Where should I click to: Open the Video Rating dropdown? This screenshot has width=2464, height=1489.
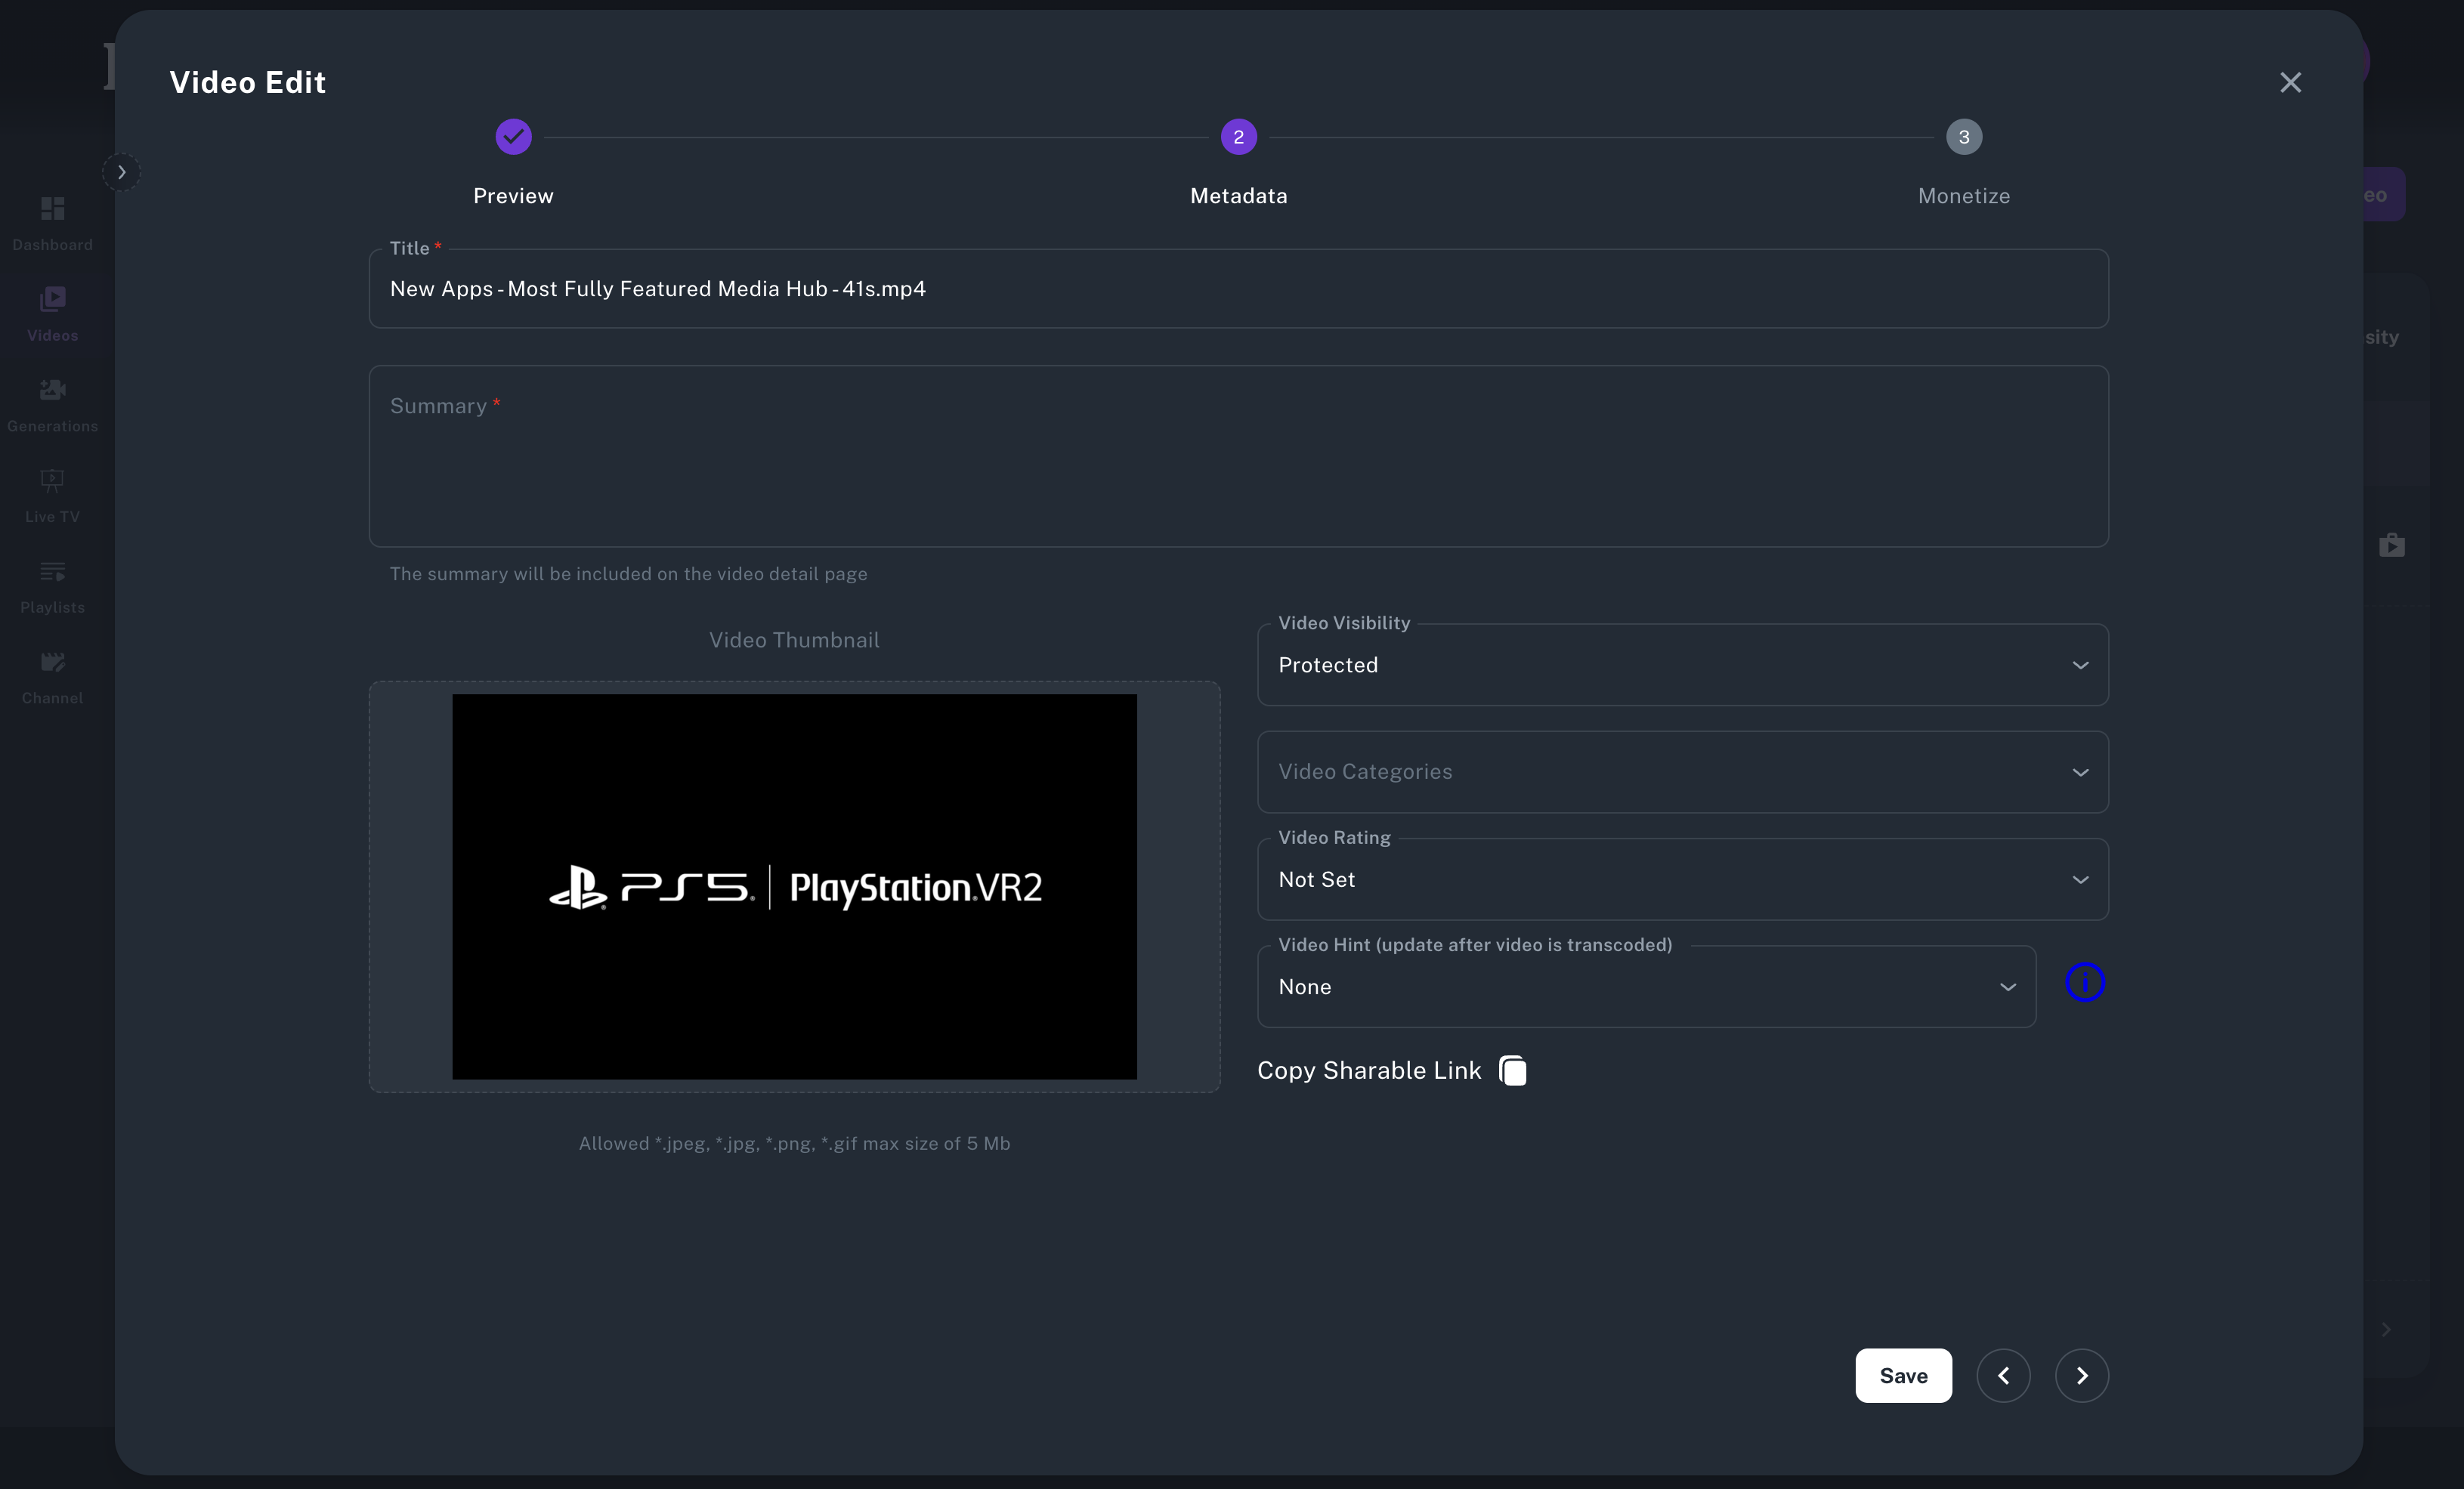[1682, 880]
